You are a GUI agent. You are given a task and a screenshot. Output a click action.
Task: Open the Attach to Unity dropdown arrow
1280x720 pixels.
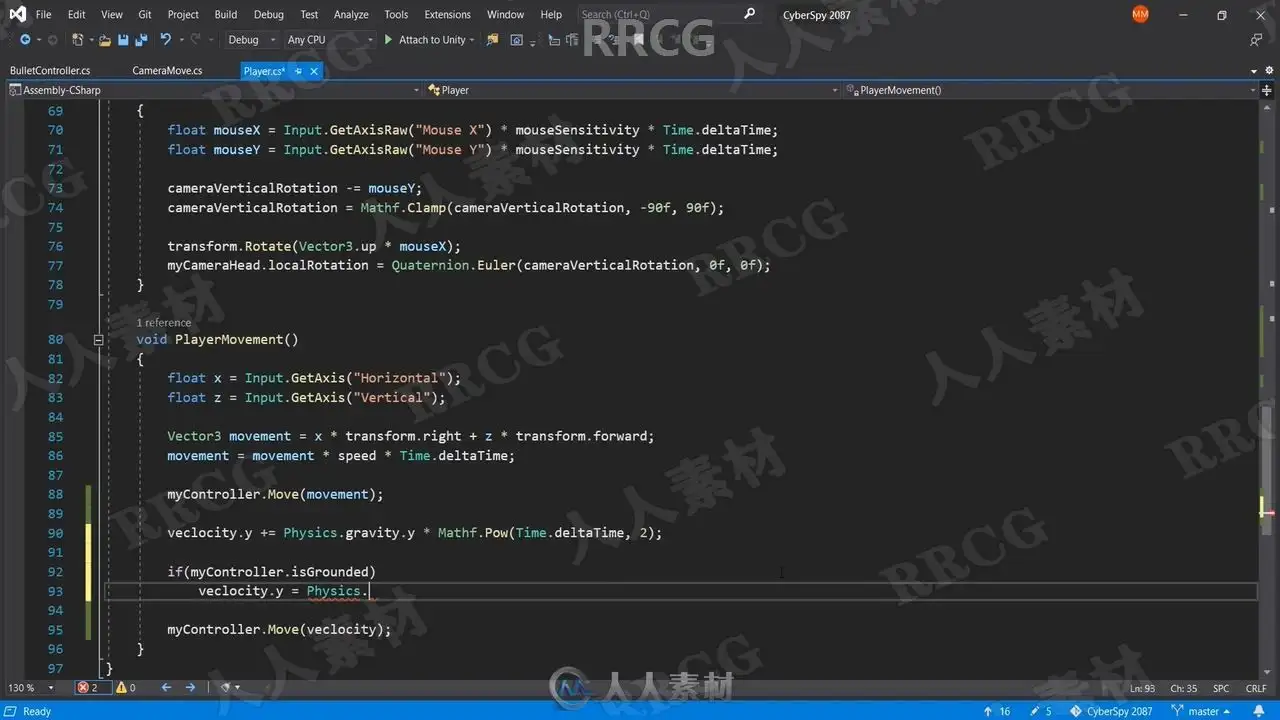click(x=473, y=40)
